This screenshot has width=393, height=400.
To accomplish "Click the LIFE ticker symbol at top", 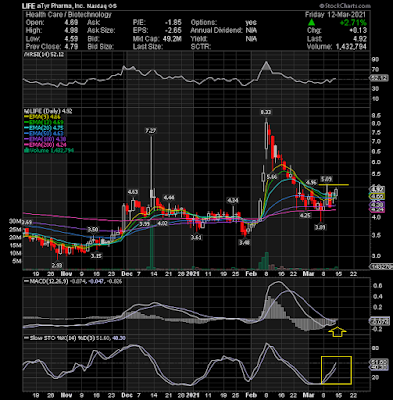I will [x=28, y=6].
